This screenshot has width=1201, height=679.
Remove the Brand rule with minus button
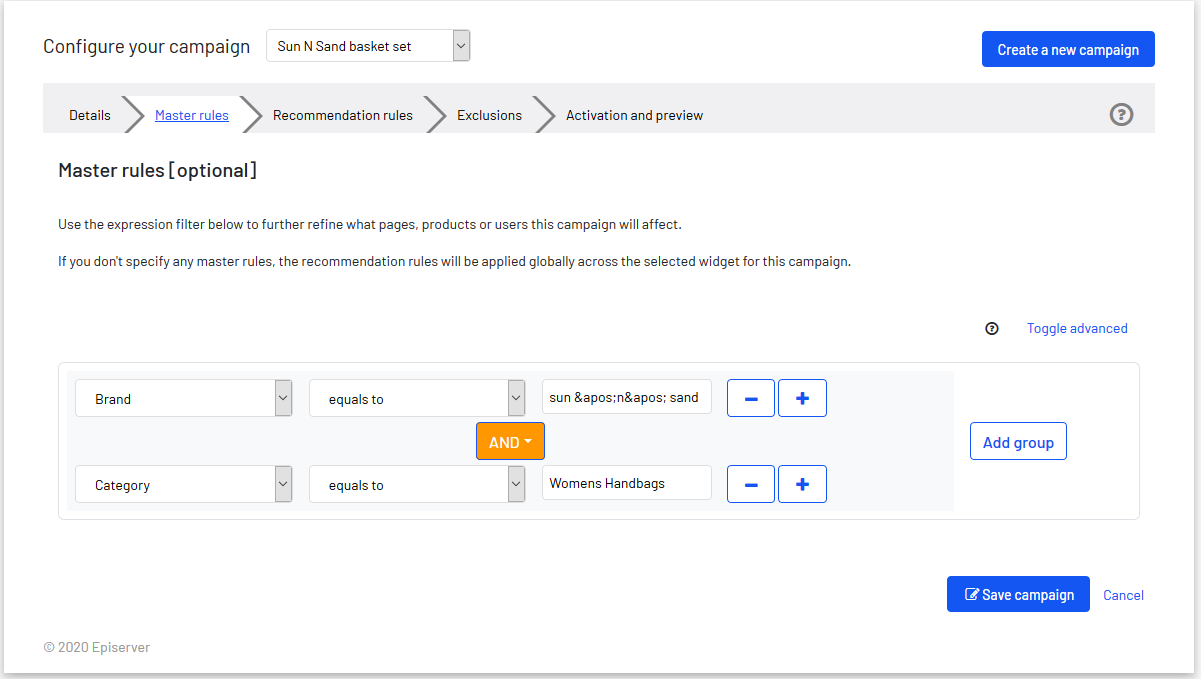pyautogui.click(x=750, y=398)
